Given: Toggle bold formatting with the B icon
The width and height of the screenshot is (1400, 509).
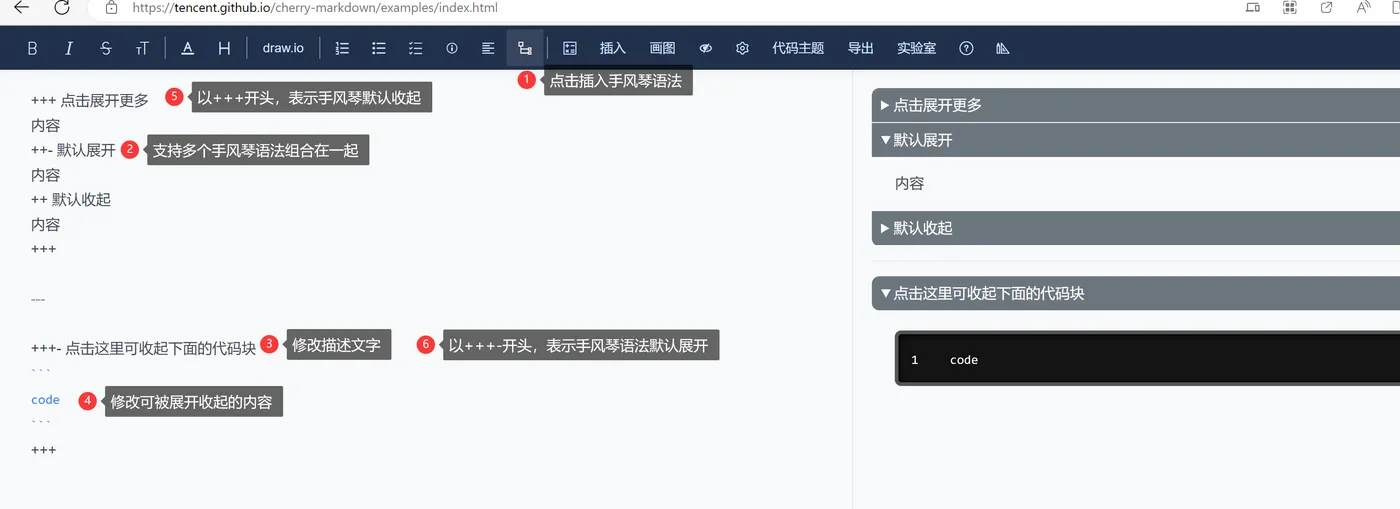Looking at the screenshot, I should 32,48.
